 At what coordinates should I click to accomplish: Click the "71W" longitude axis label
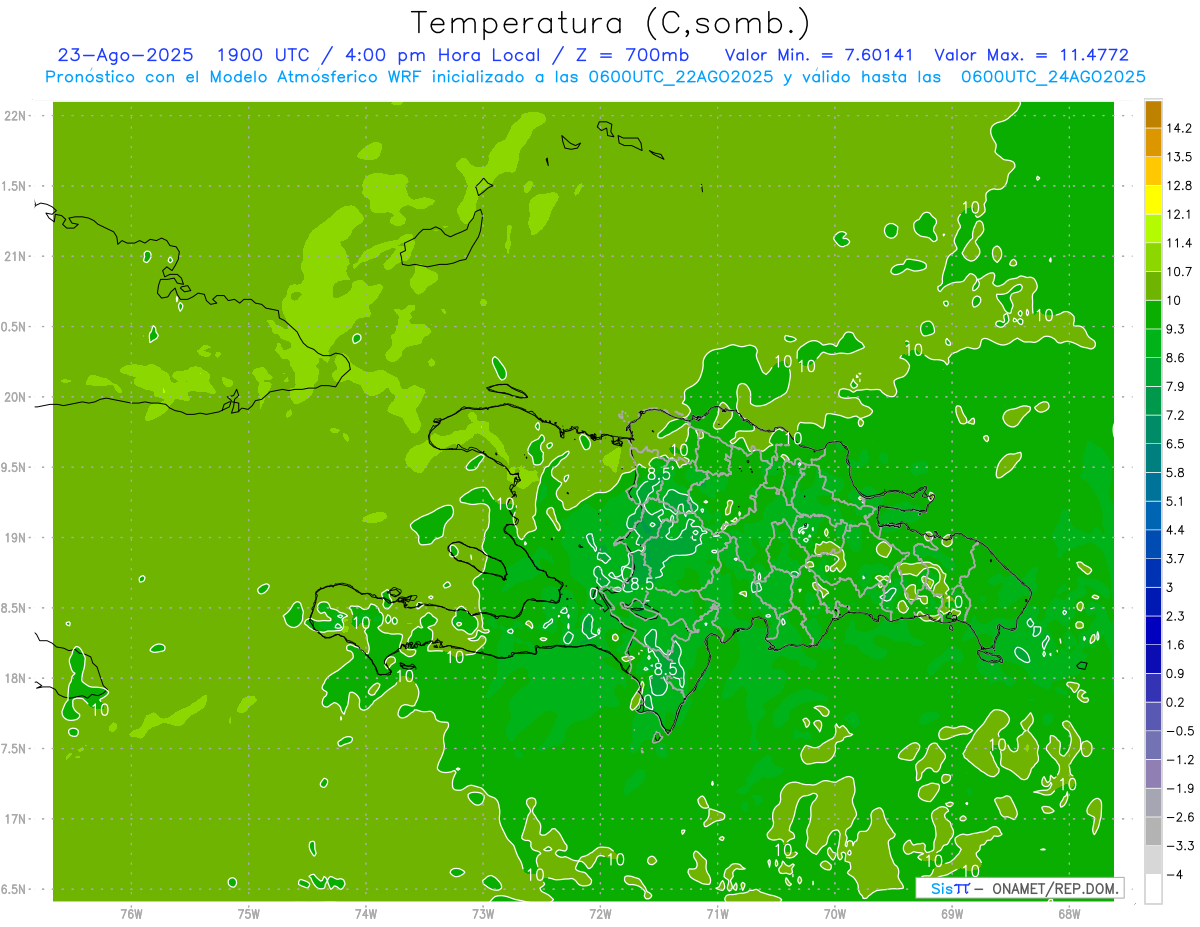717,913
